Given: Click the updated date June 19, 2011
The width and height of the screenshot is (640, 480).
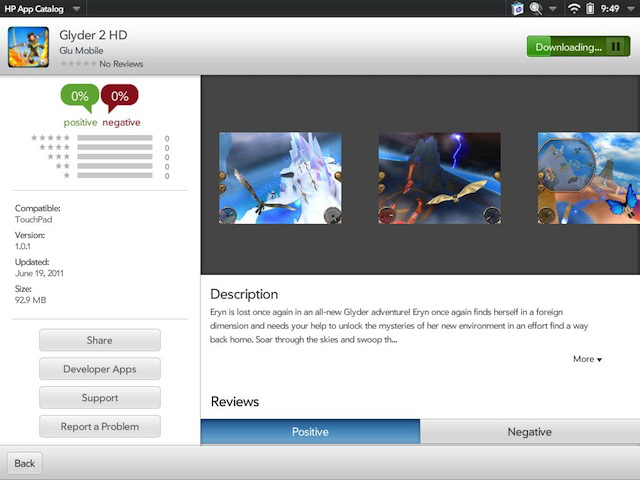Looking at the screenshot, I should (x=39, y=273).
